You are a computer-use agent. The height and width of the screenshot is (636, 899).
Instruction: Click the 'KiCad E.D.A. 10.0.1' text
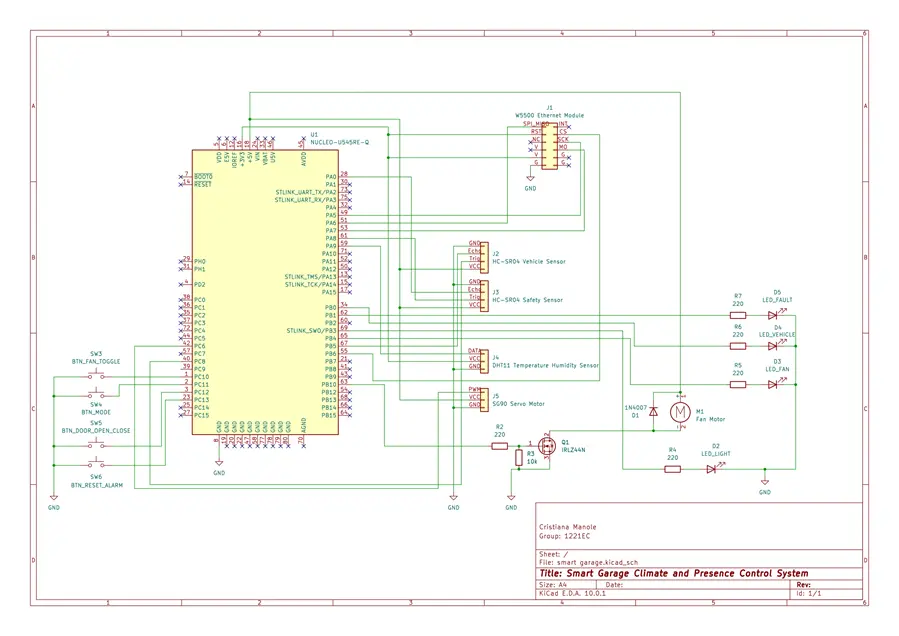tap(572, 594)
